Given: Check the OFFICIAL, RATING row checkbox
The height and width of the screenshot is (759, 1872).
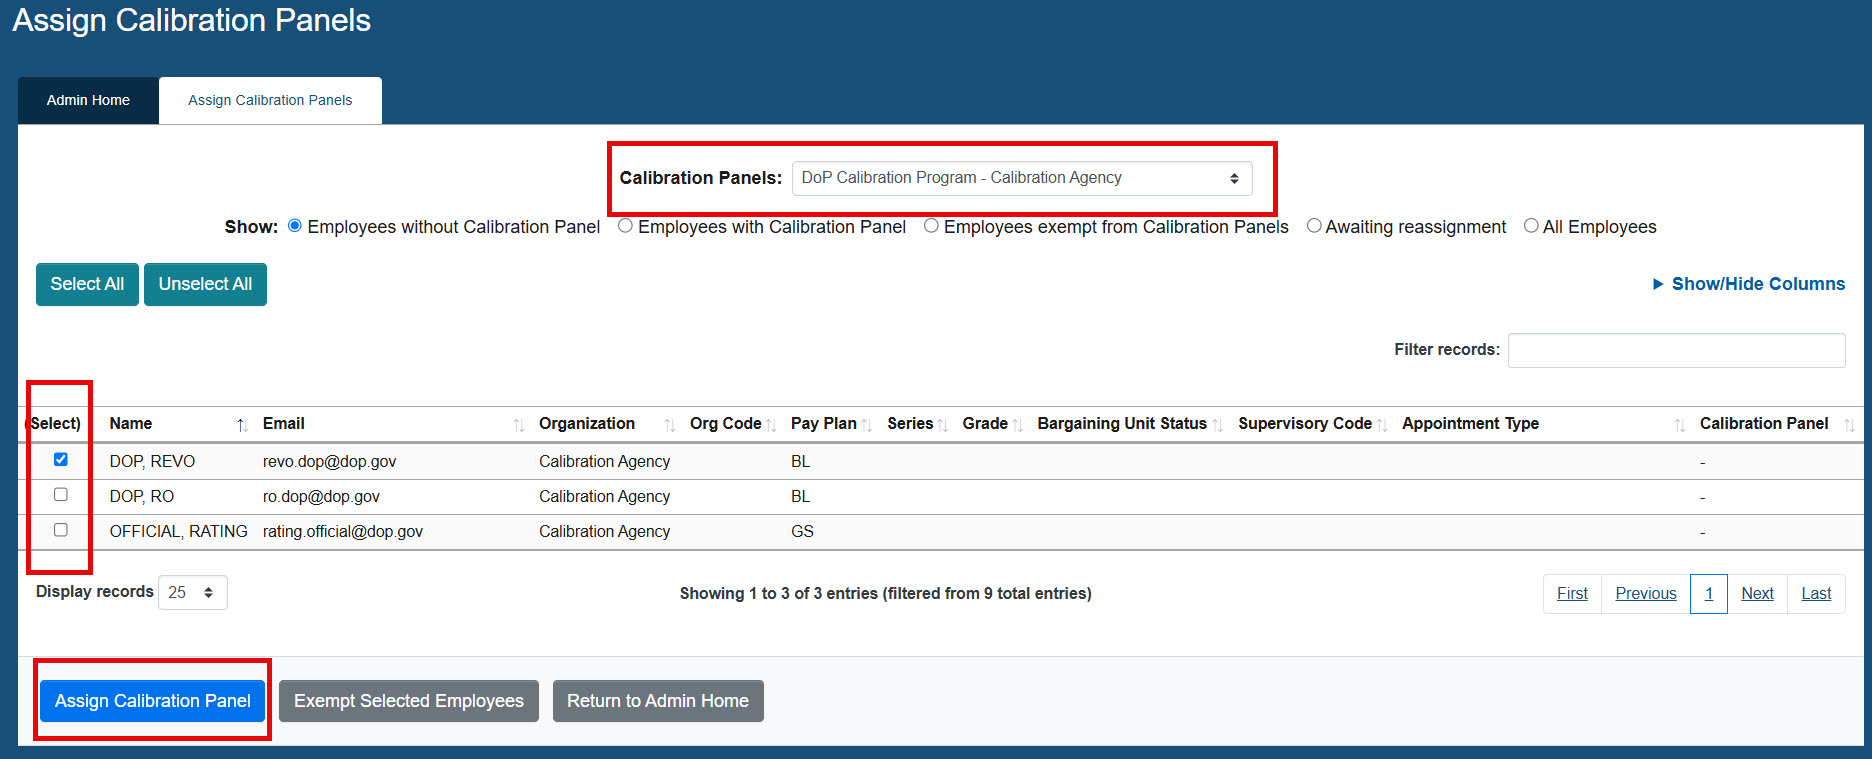Looking at the screenshot, I should click(x=61, y=529).
